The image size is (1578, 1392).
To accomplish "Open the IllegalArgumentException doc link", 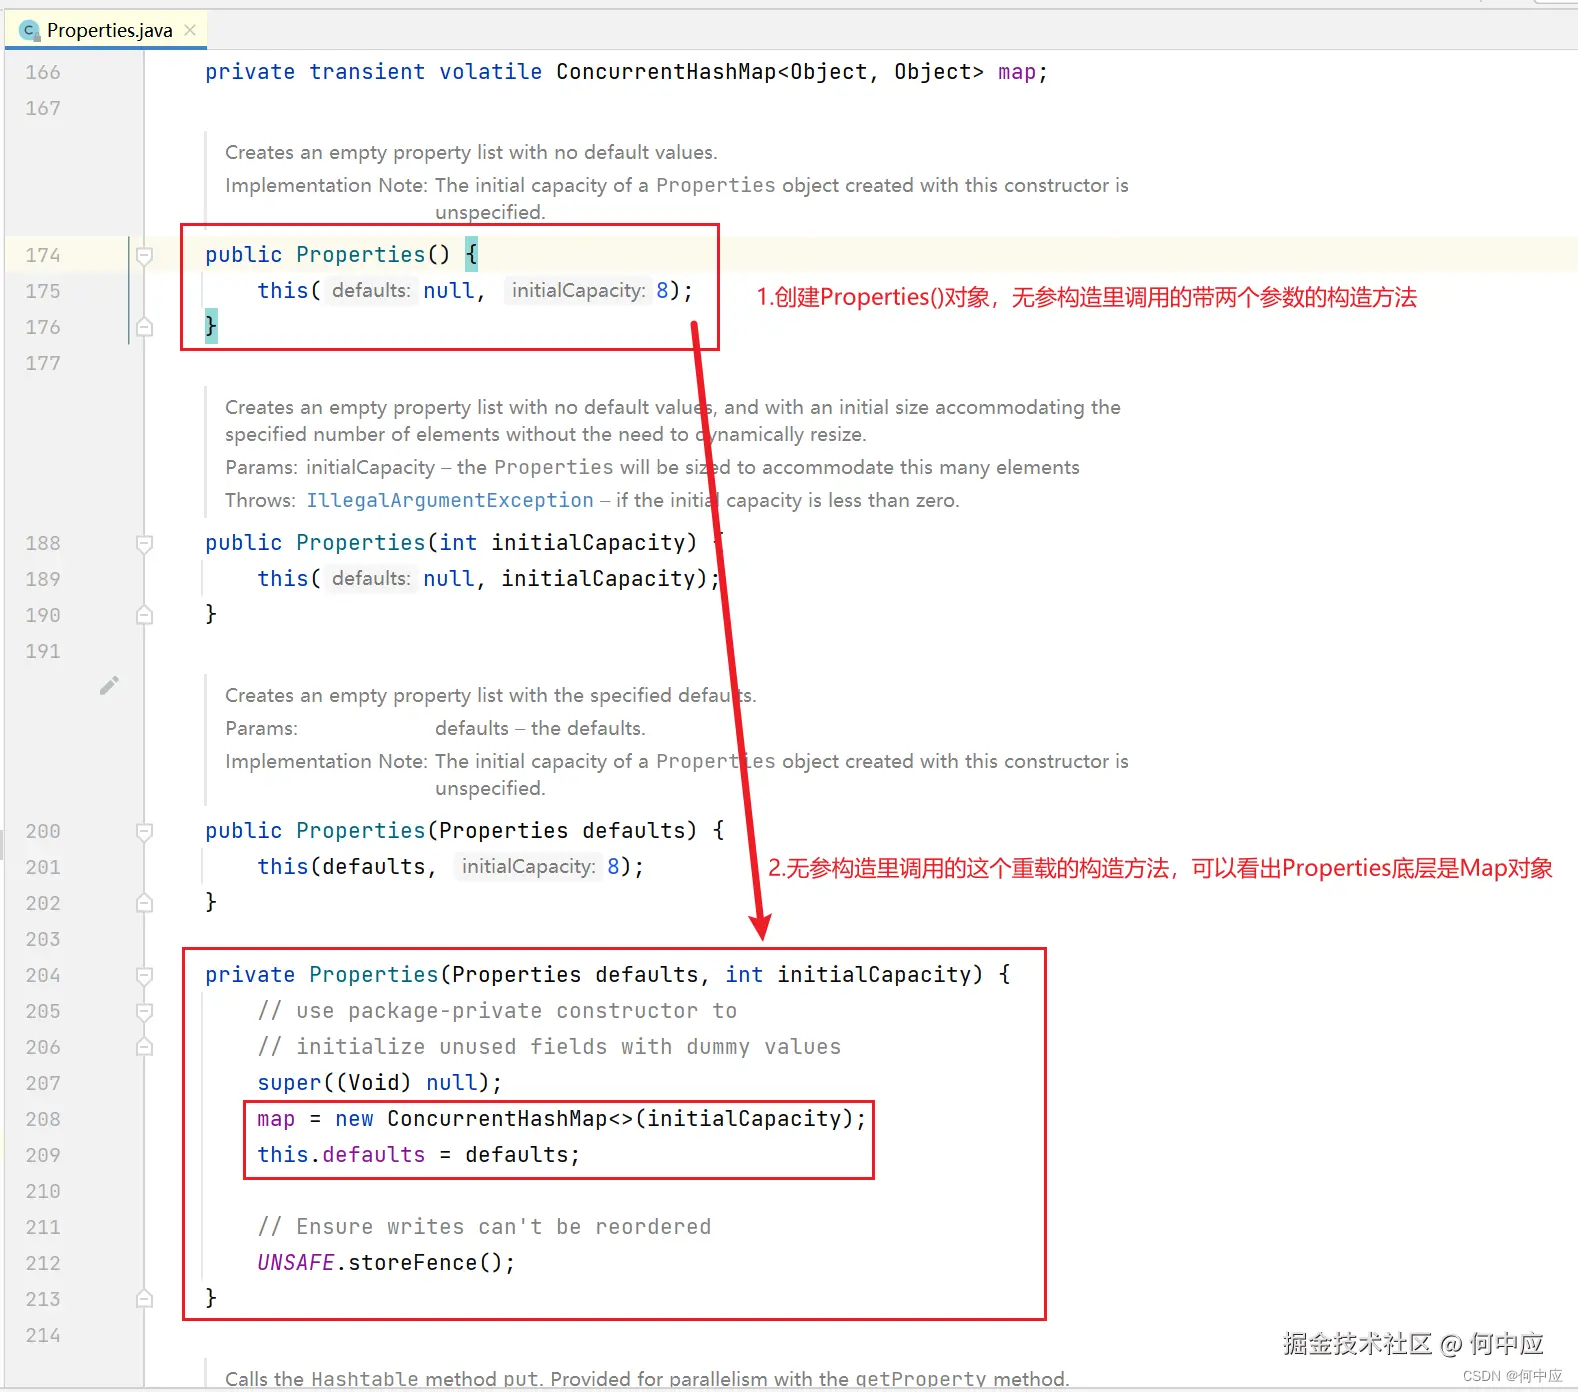I will tap(450, 500).
